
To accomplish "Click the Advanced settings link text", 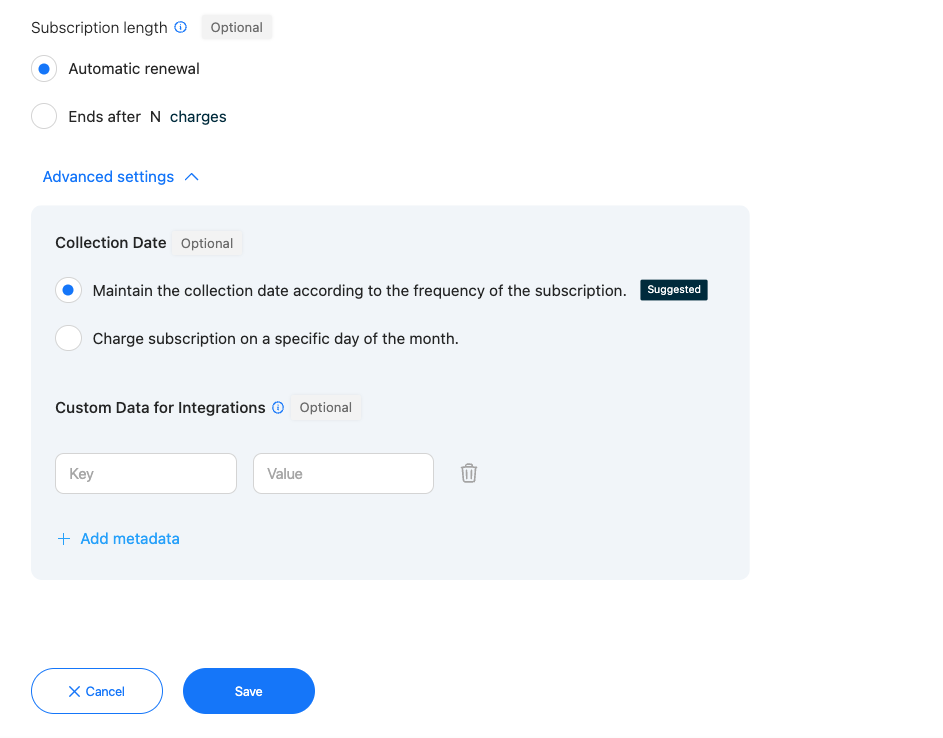I will 108,176.
